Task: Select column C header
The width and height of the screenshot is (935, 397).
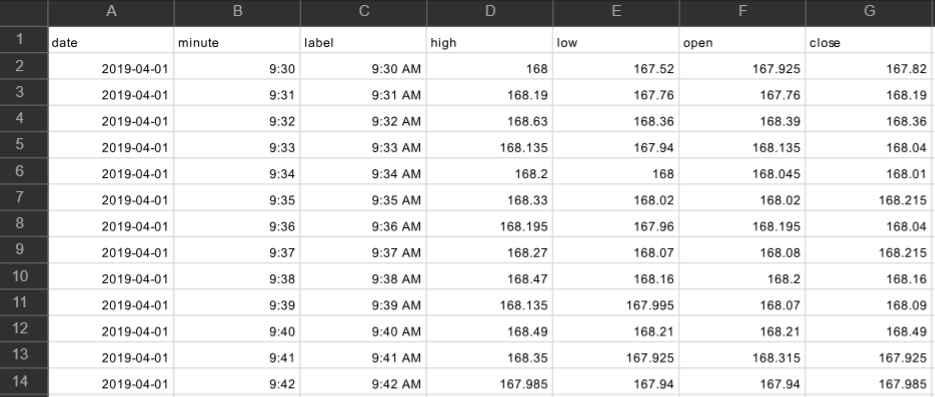Action: click(x=364, y=13)
